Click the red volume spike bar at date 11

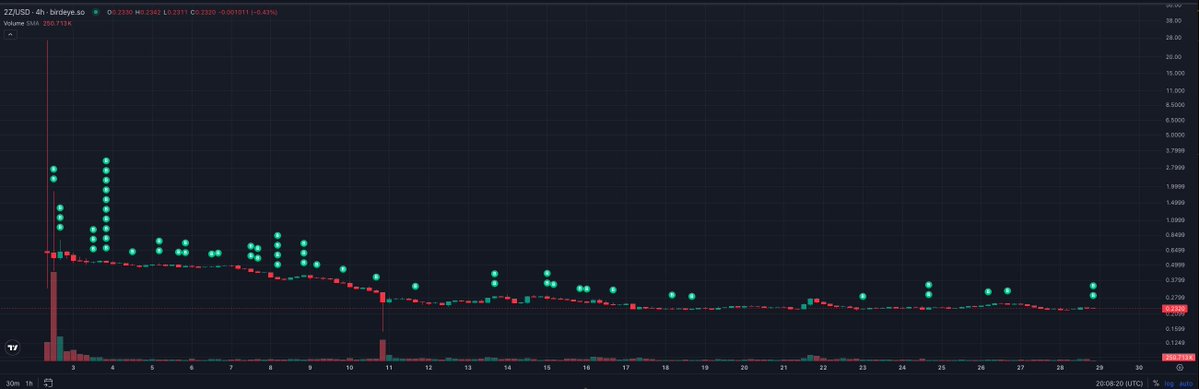(x=382, y=349)
